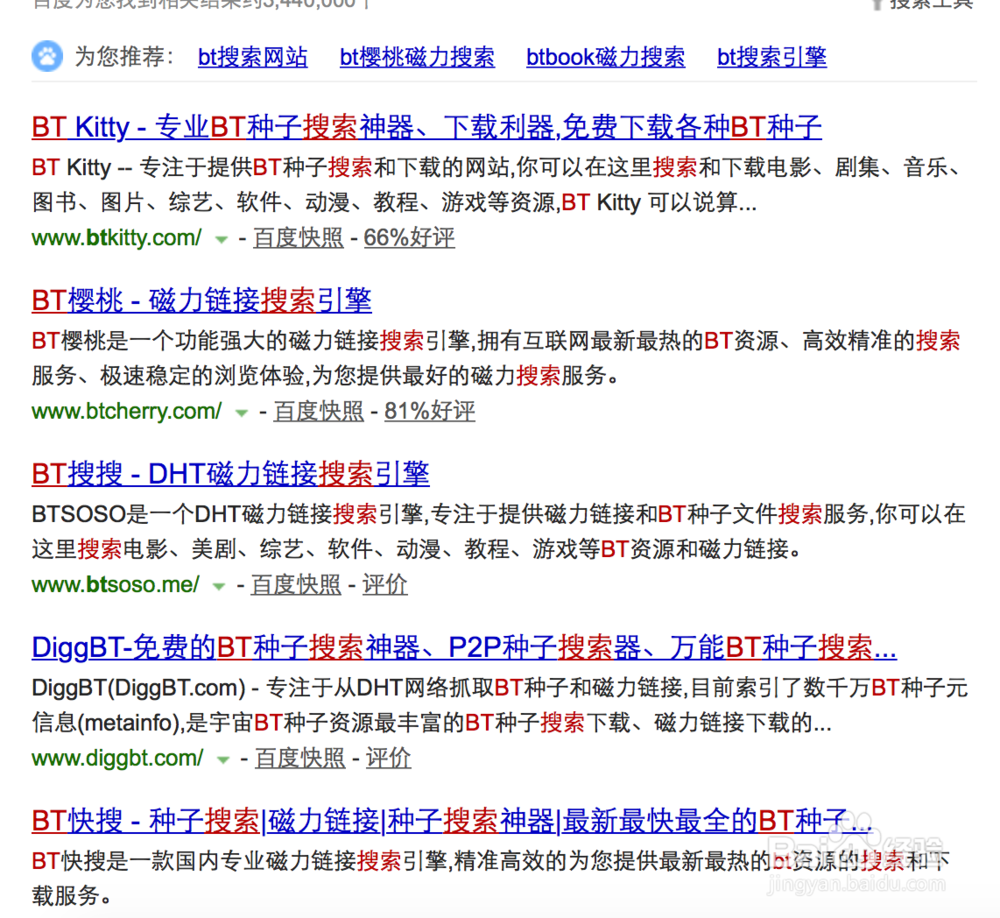Click the BT樱桃 description snippet text
Image resolution: width=1000 pixels, height=918 pixels.
(x=496, y=359)
